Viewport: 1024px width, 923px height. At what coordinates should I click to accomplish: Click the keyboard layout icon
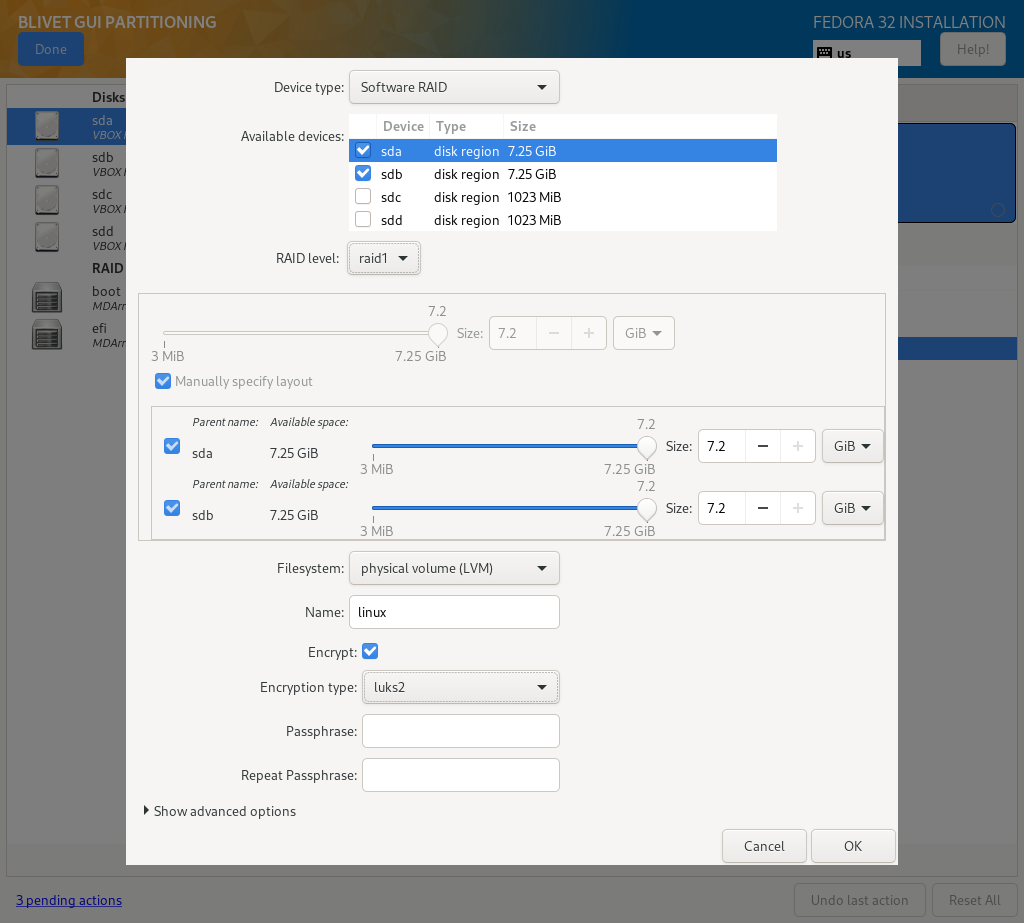coord(824,53)
